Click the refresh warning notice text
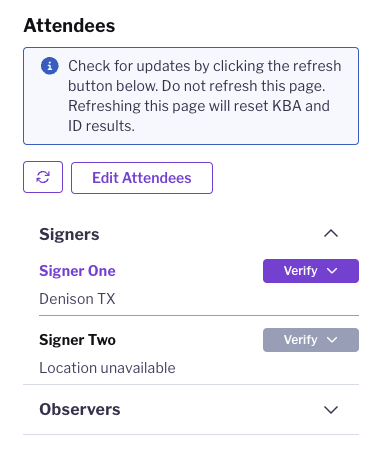The width and height of the screenshot is (380, 449). 205,96
